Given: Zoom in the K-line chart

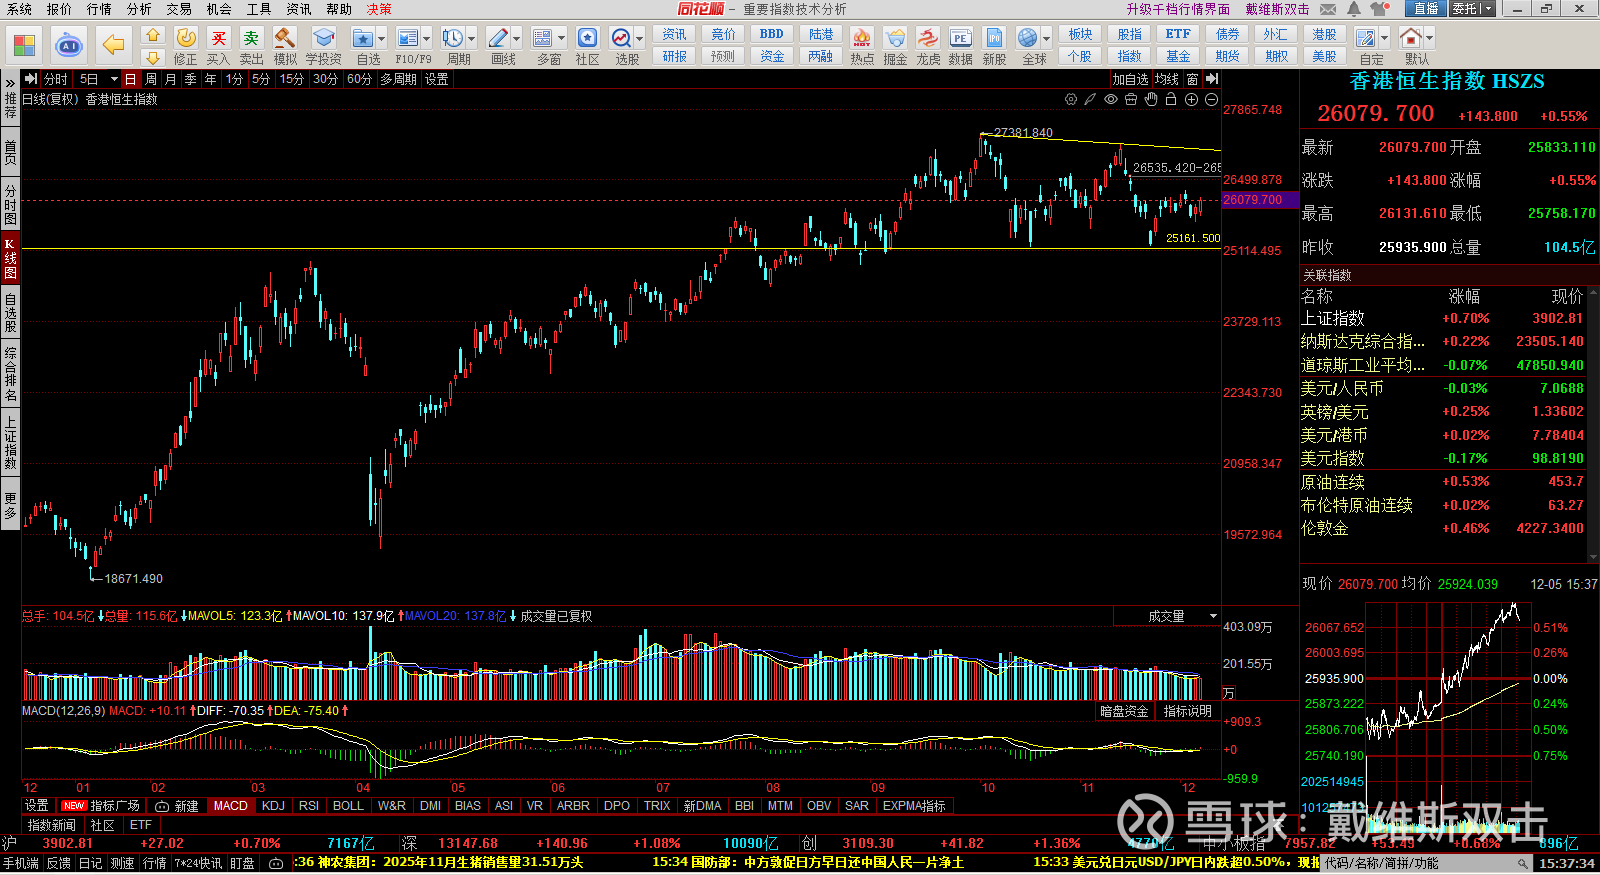Looking at the screenshot, I should tap(1191, 99).
